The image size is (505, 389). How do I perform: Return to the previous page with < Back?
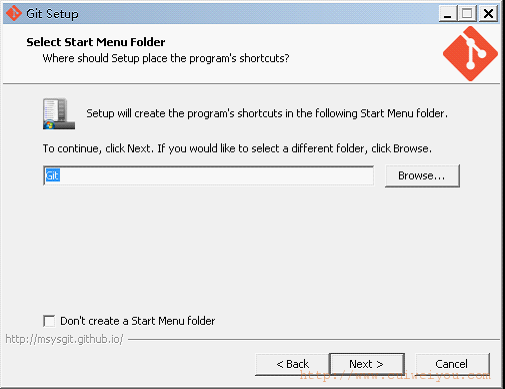(x=292, y=364)
